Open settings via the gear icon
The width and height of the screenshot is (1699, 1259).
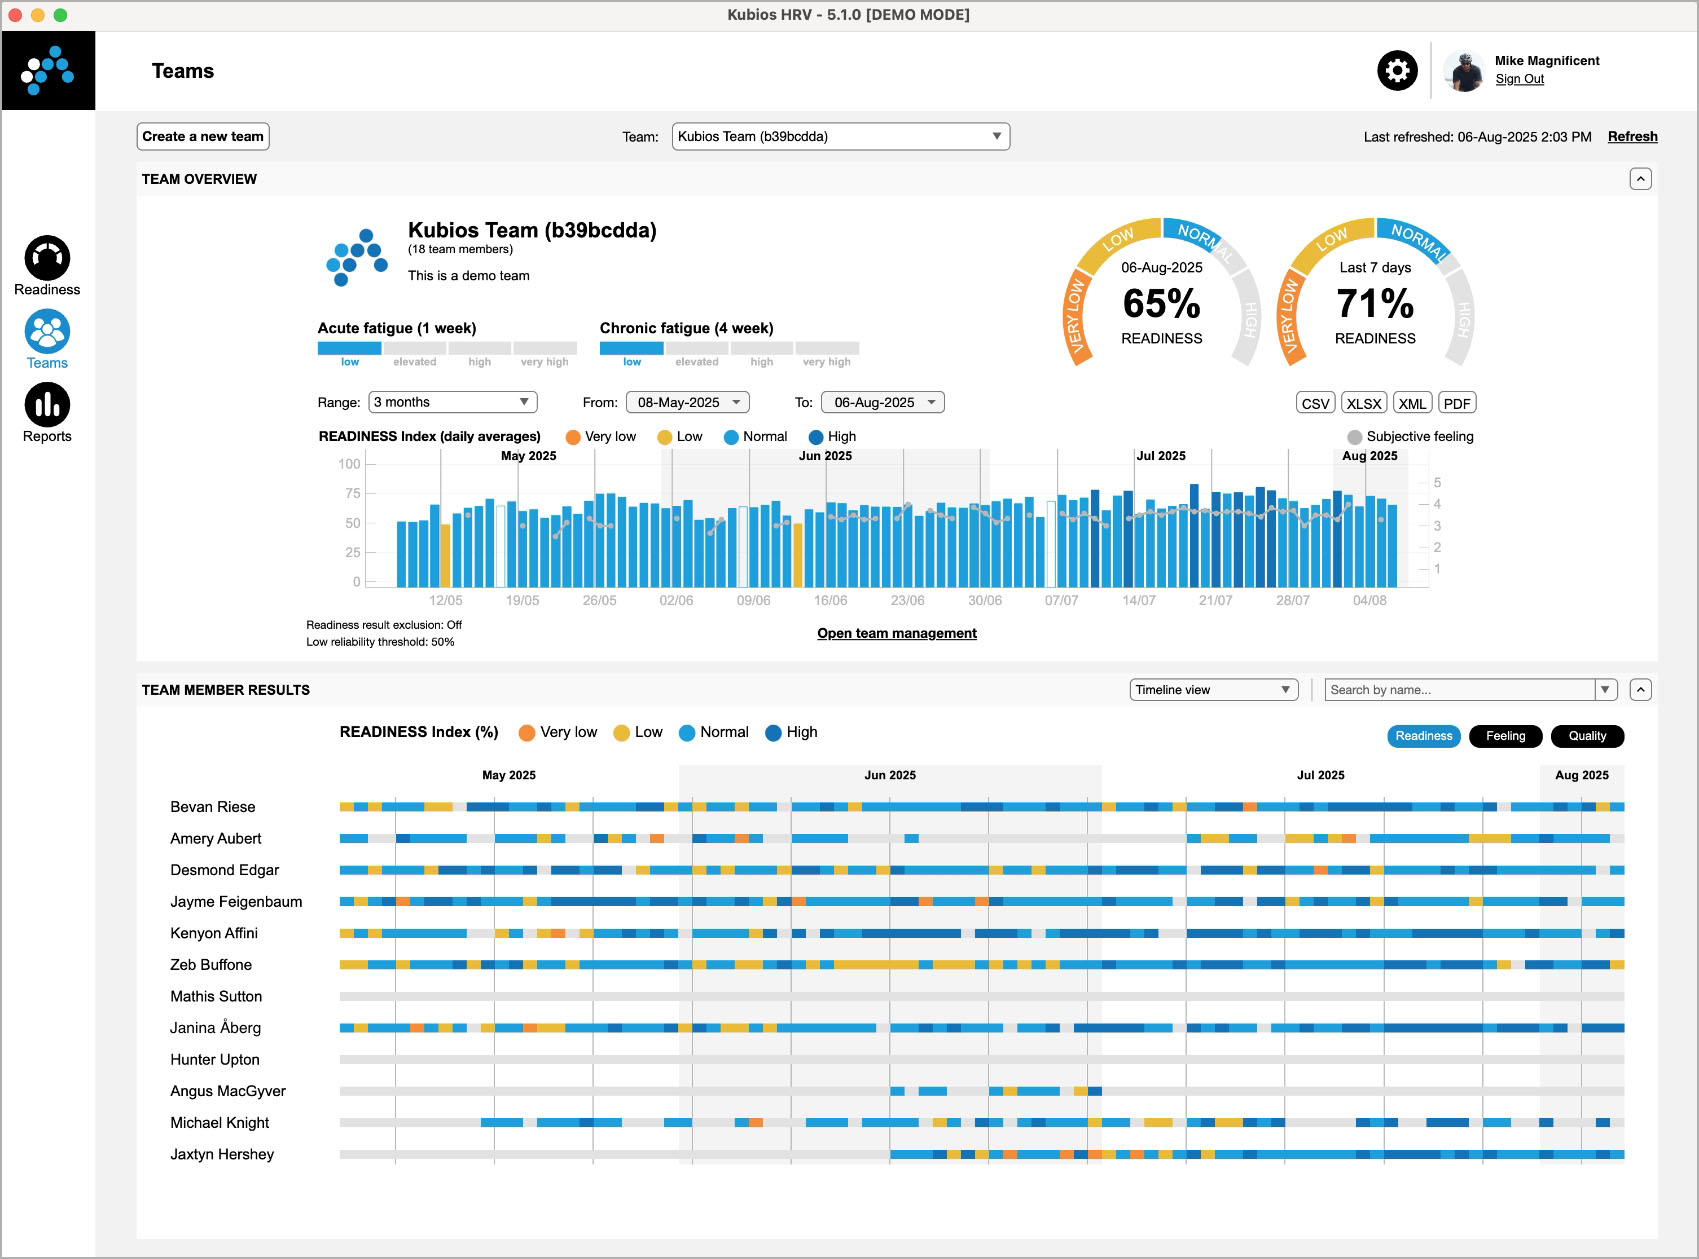click(x=1397, y=71)
